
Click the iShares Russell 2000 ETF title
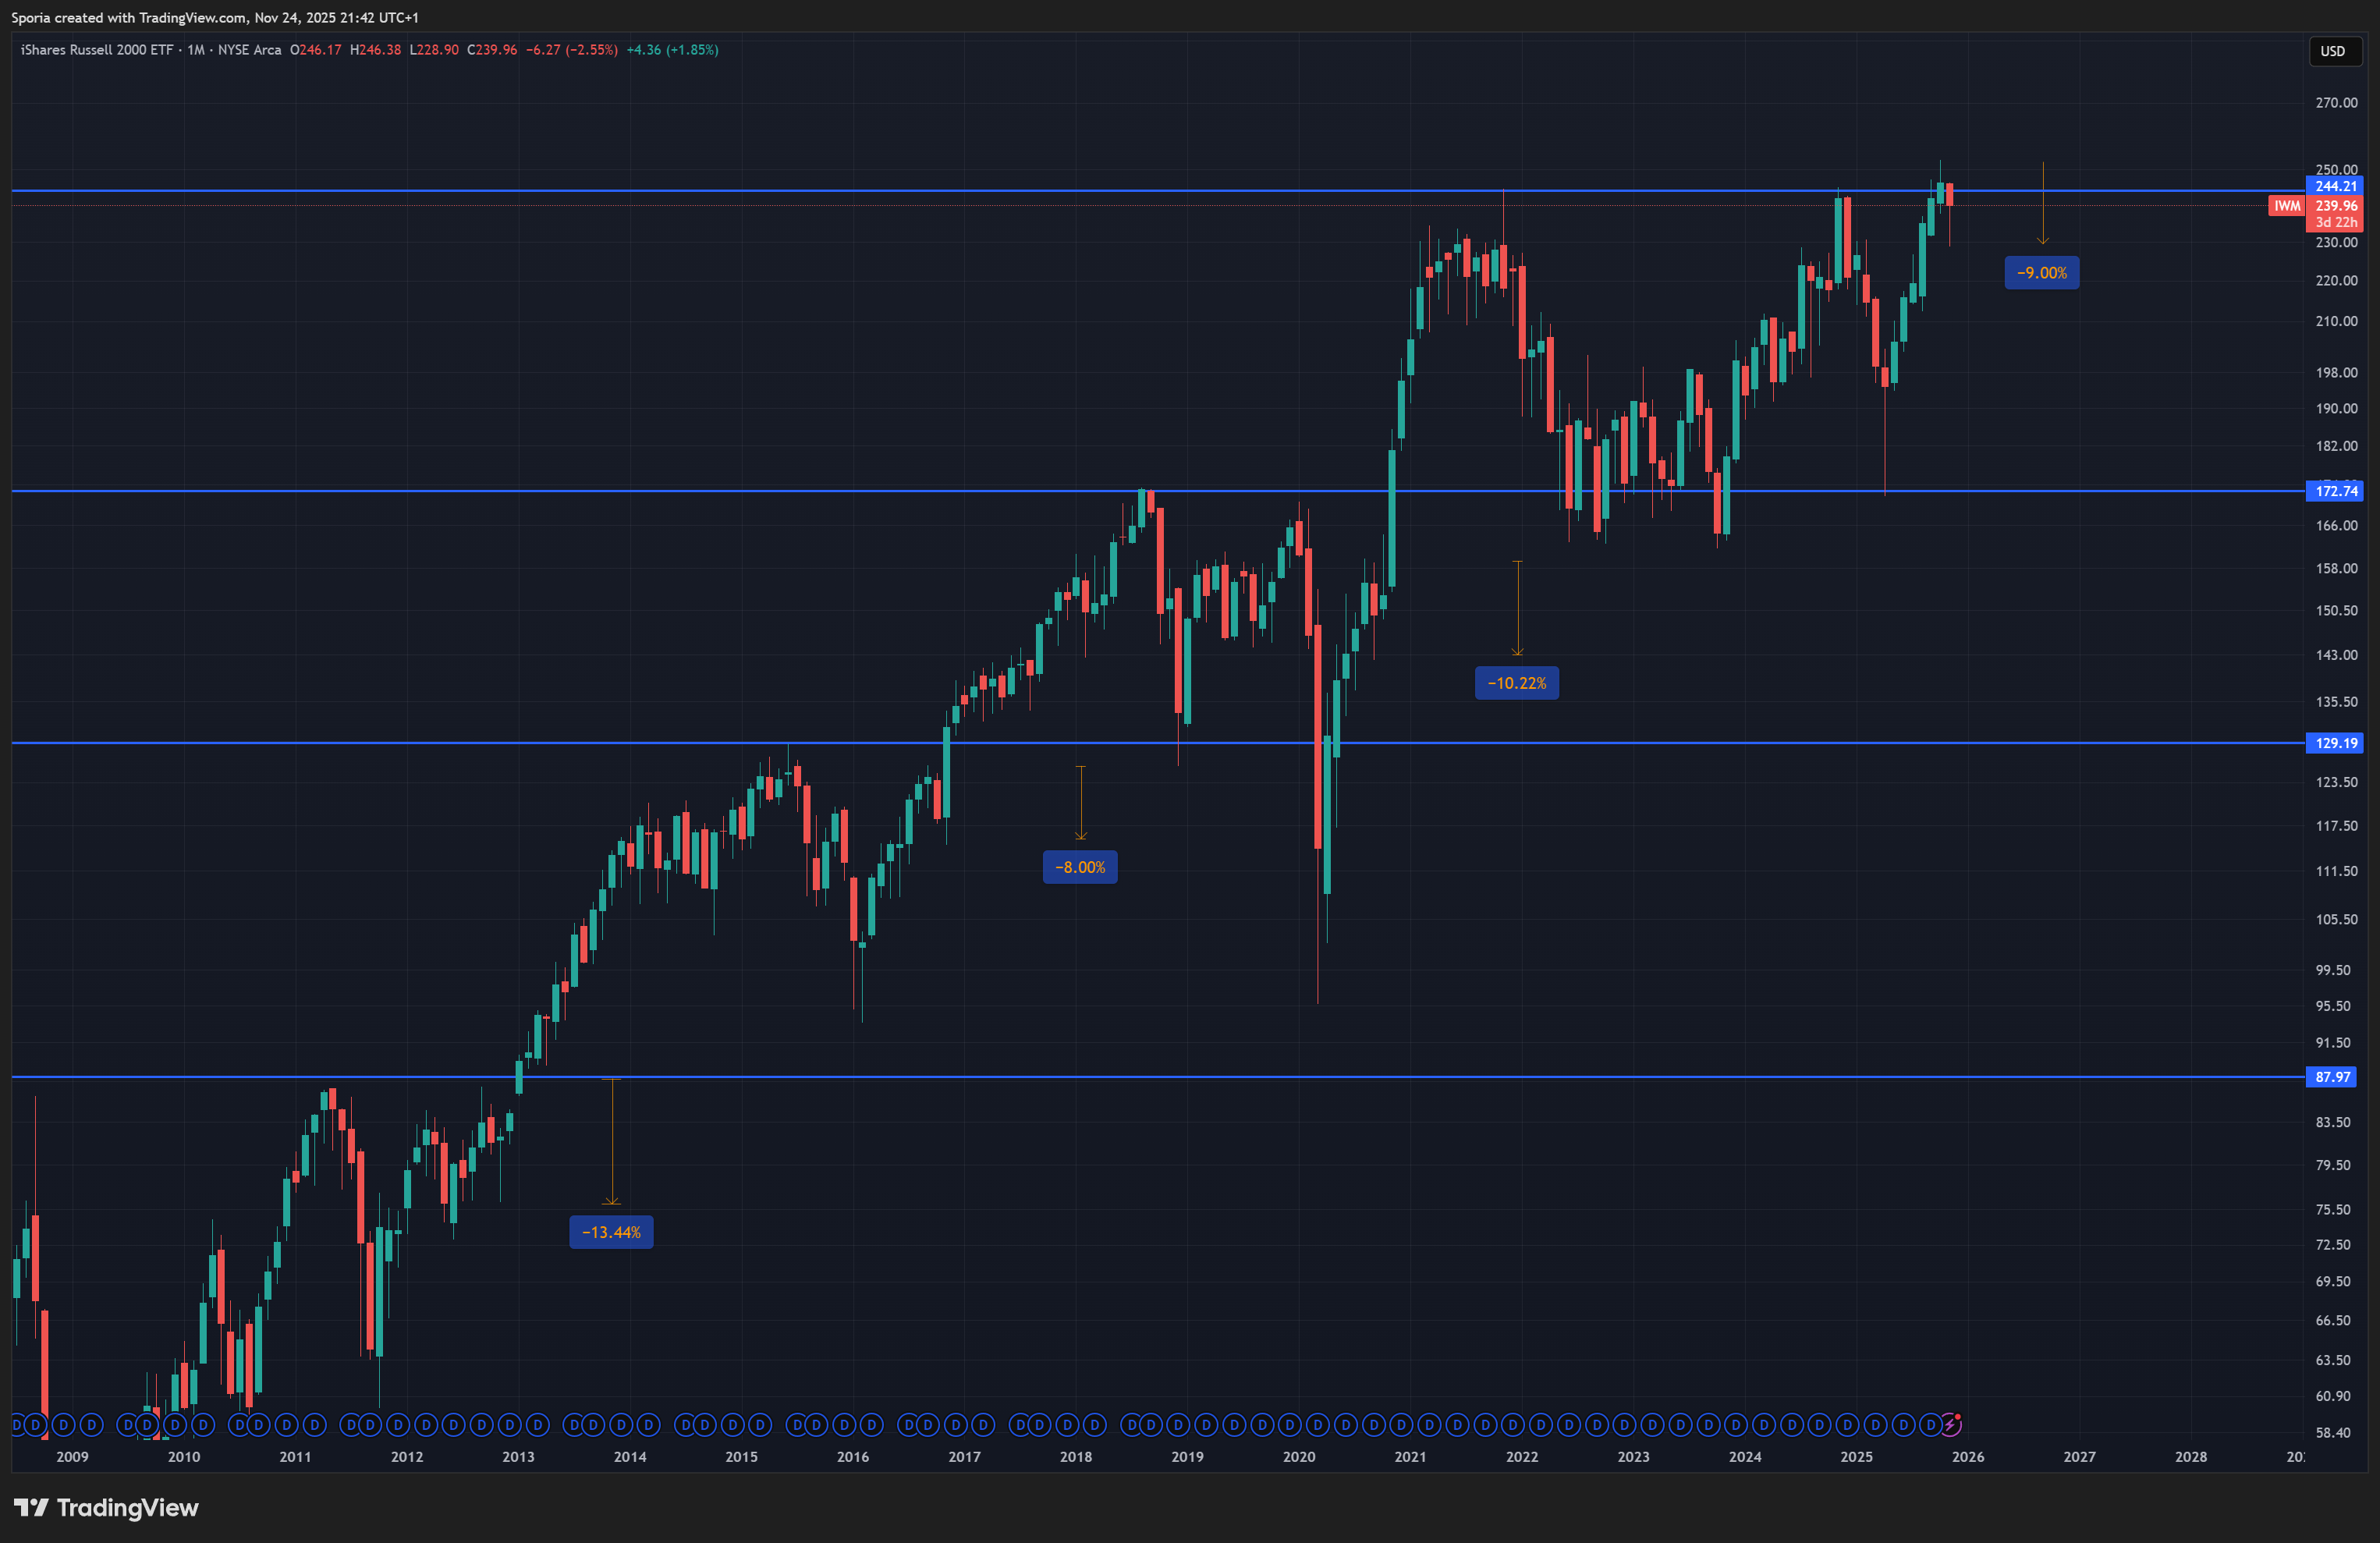point(97,50)
